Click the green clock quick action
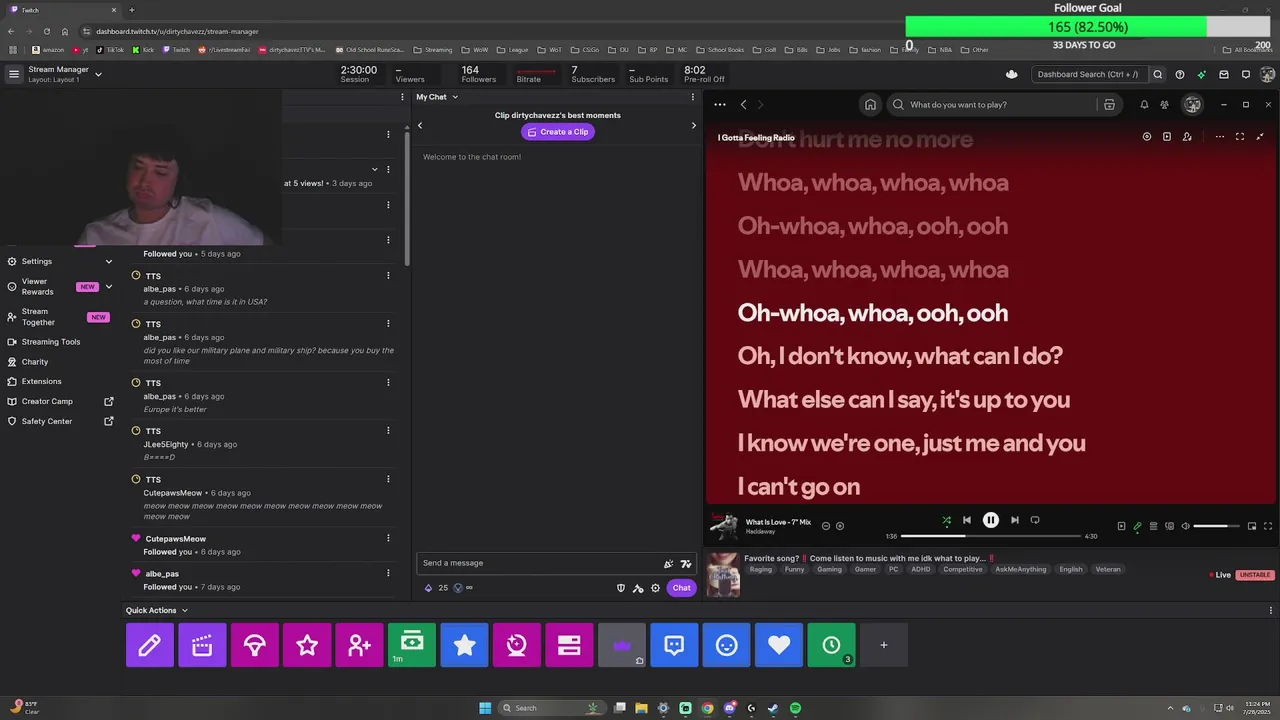Image resolution: width=1280 pixels, height=720 pixels. (x=831, y=645)
